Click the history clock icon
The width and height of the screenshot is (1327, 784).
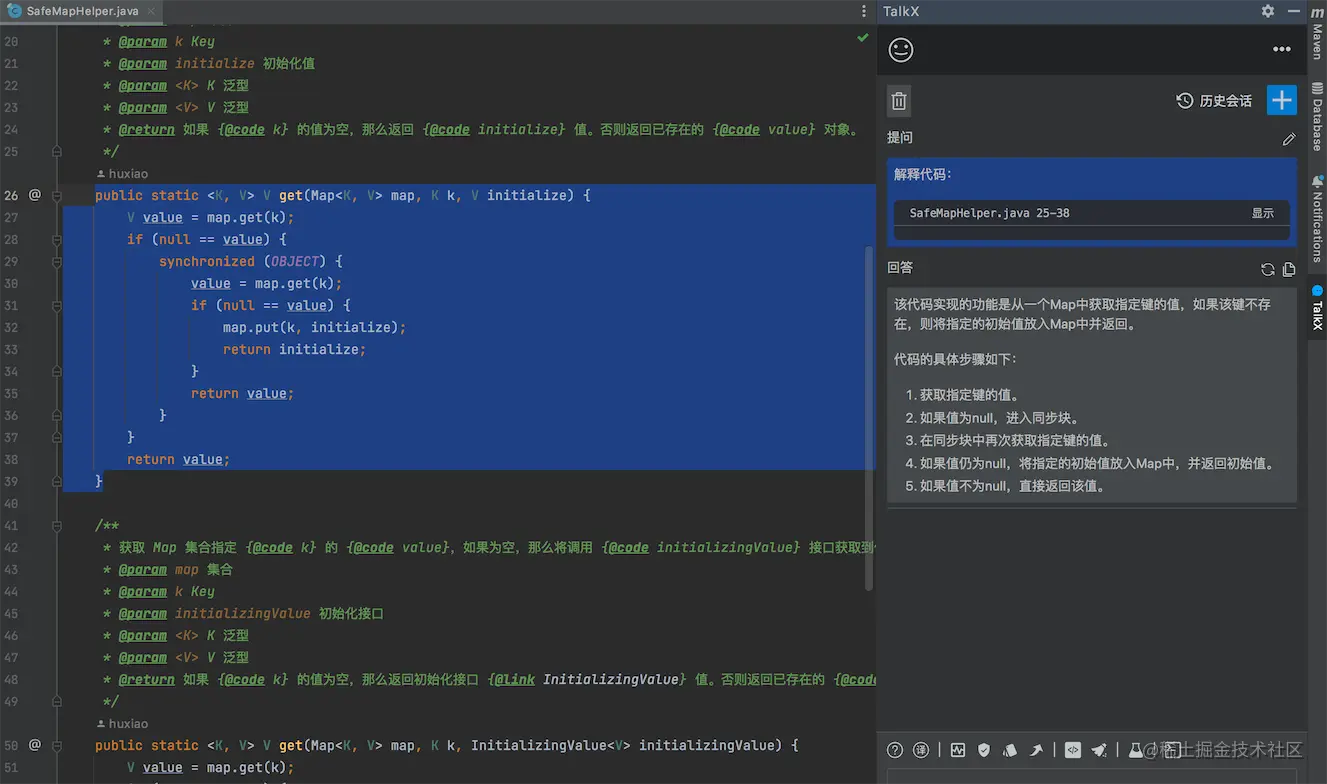tap(1185, 101)
